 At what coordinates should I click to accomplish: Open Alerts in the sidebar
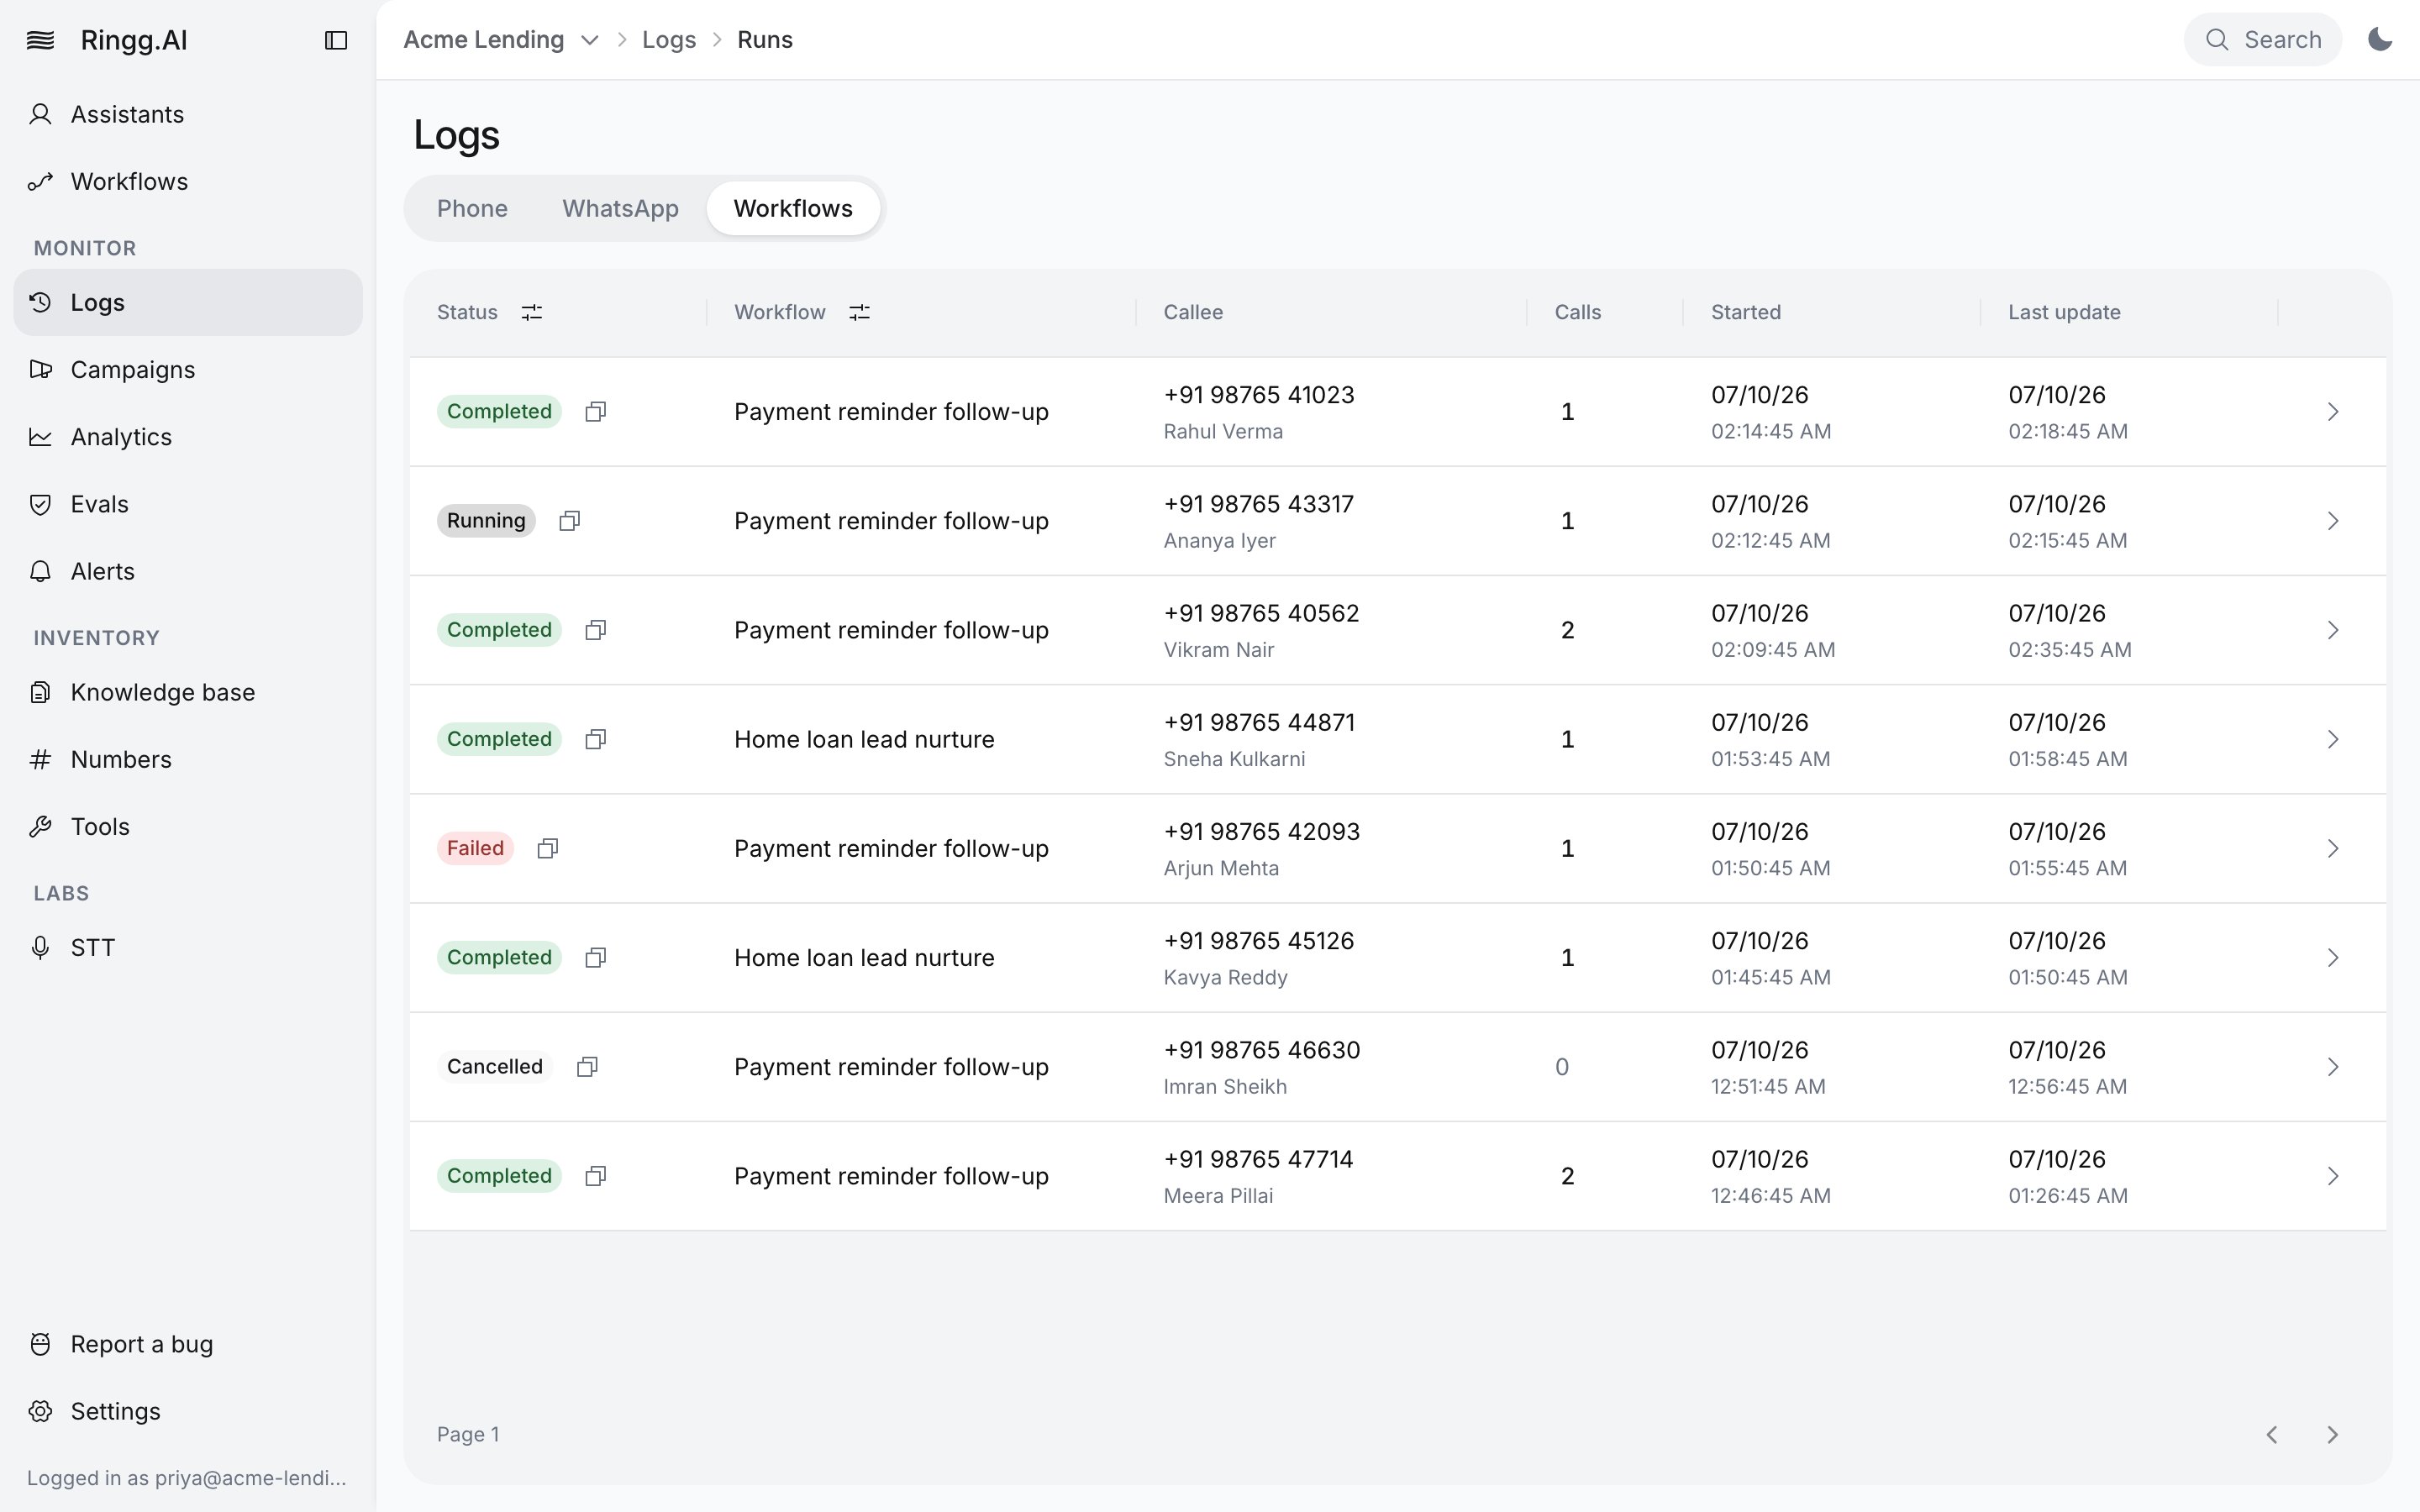[x=188, y=570]
